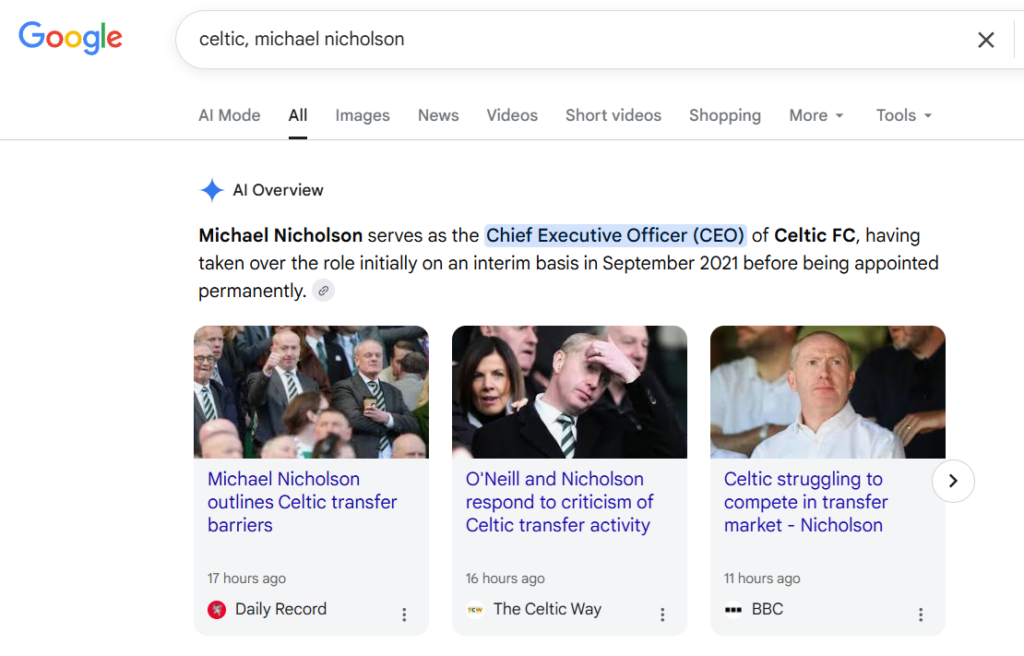Click the BBC source name

[767, 609]
